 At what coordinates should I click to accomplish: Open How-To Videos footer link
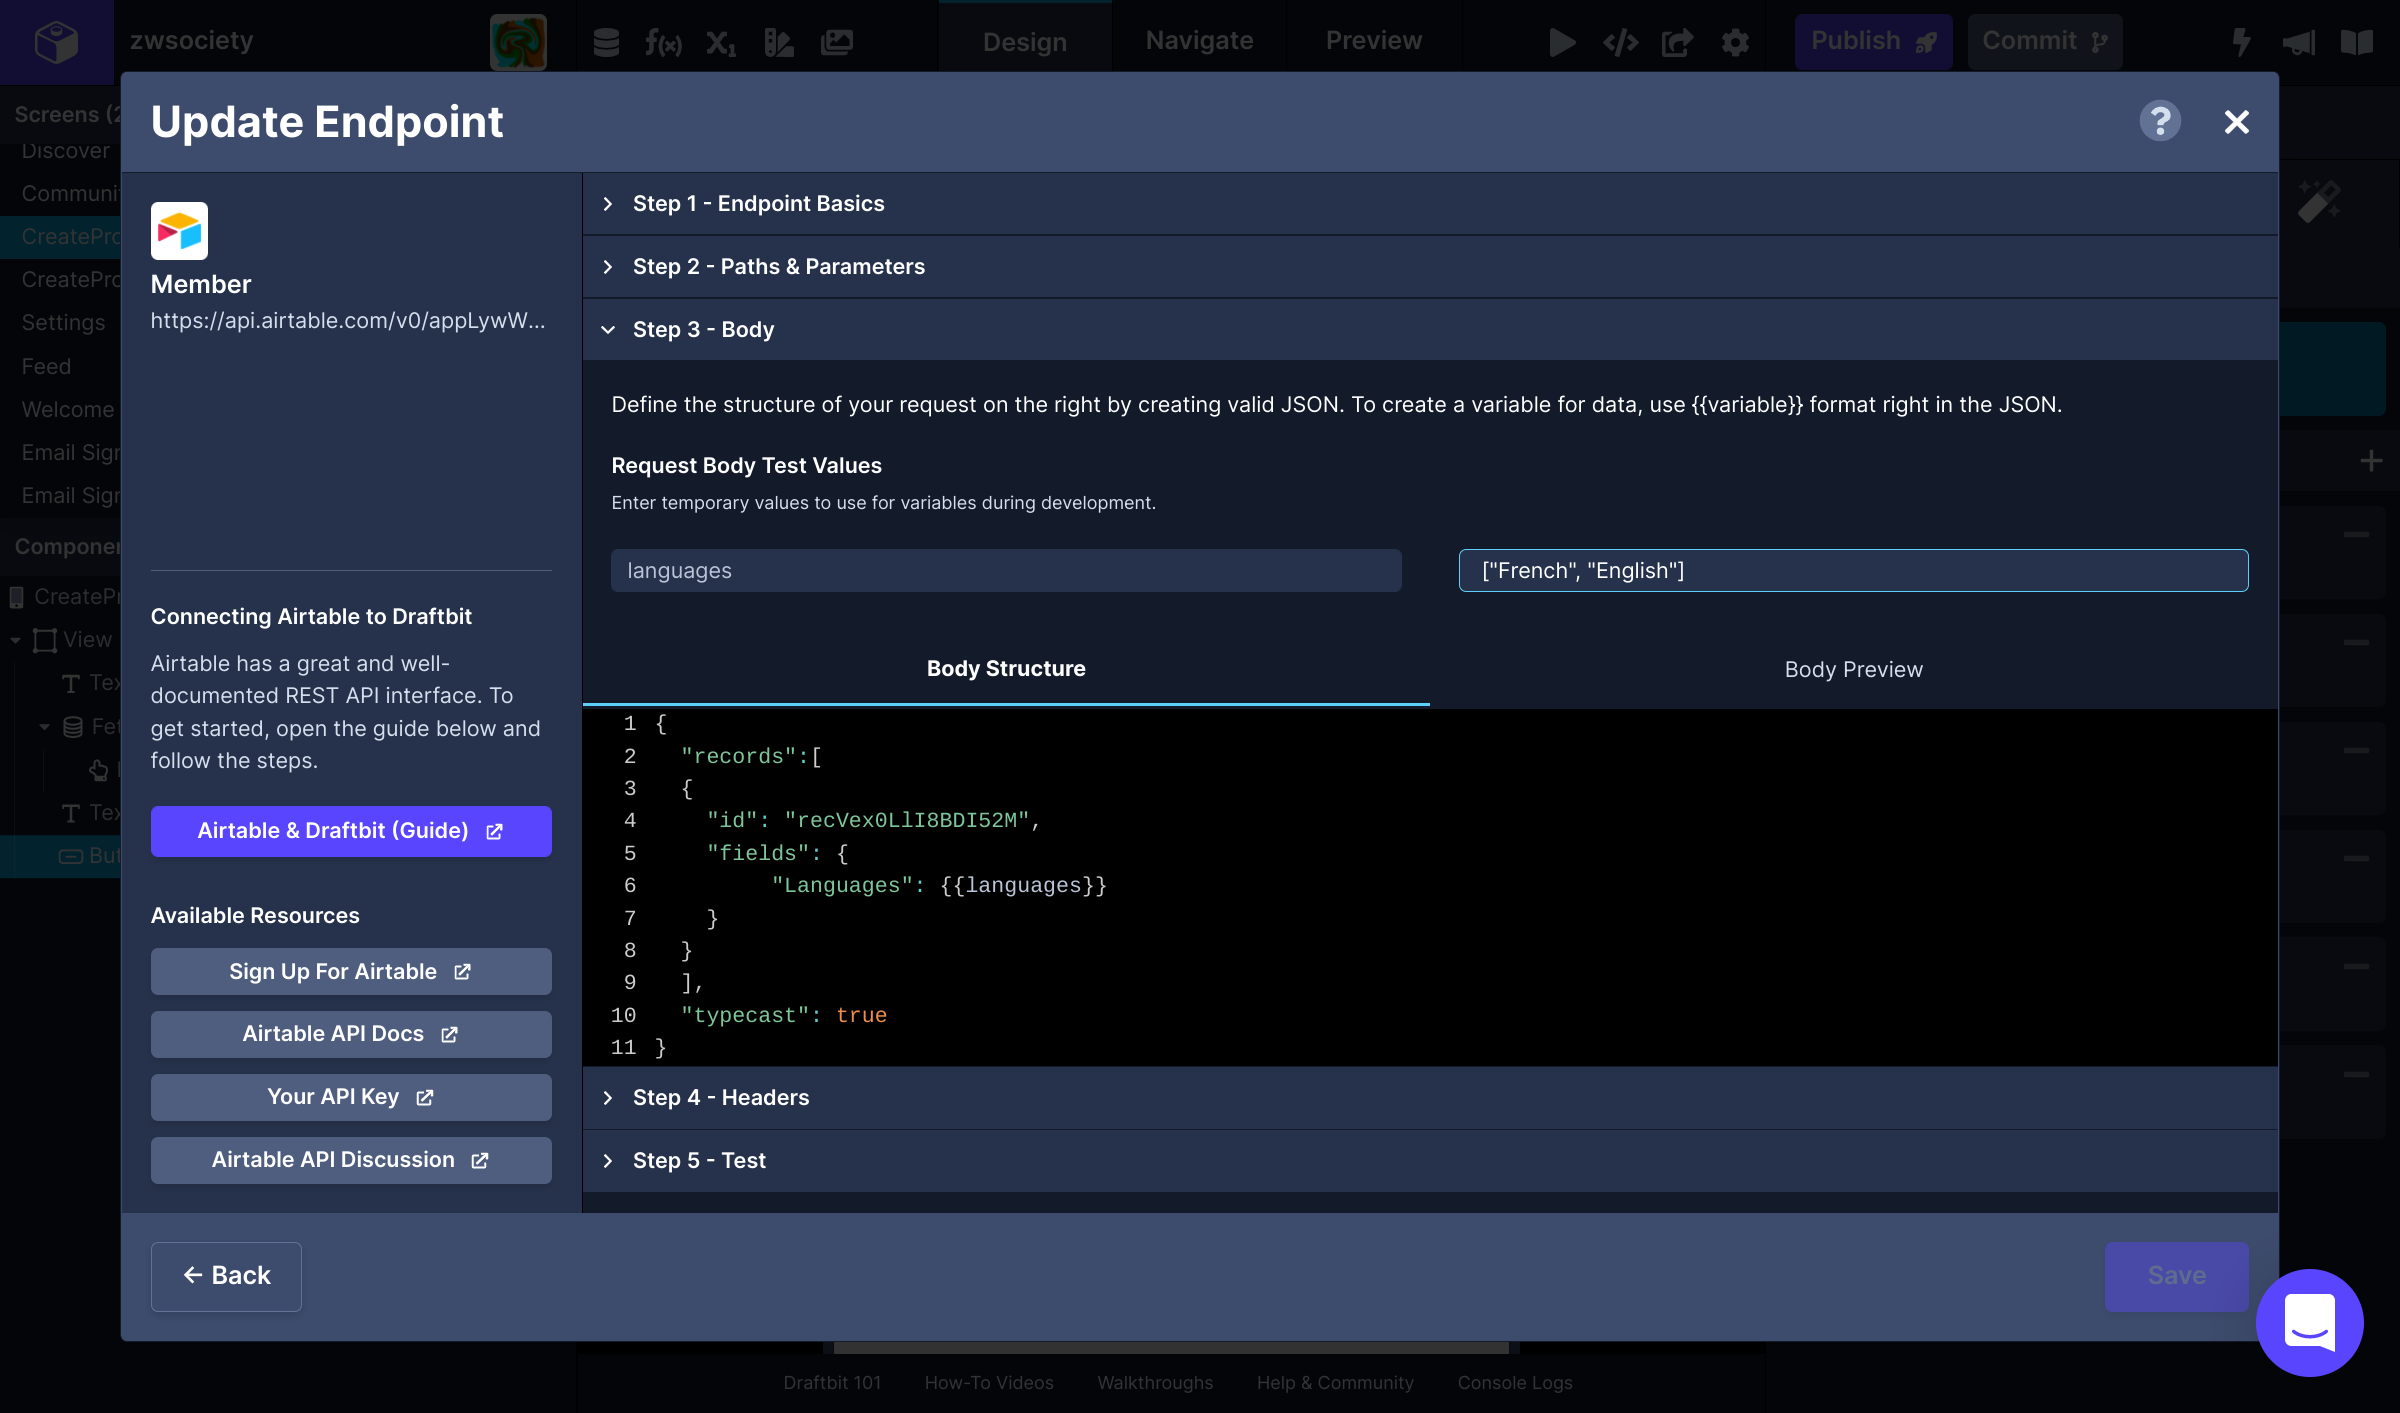pos(989,1383)
